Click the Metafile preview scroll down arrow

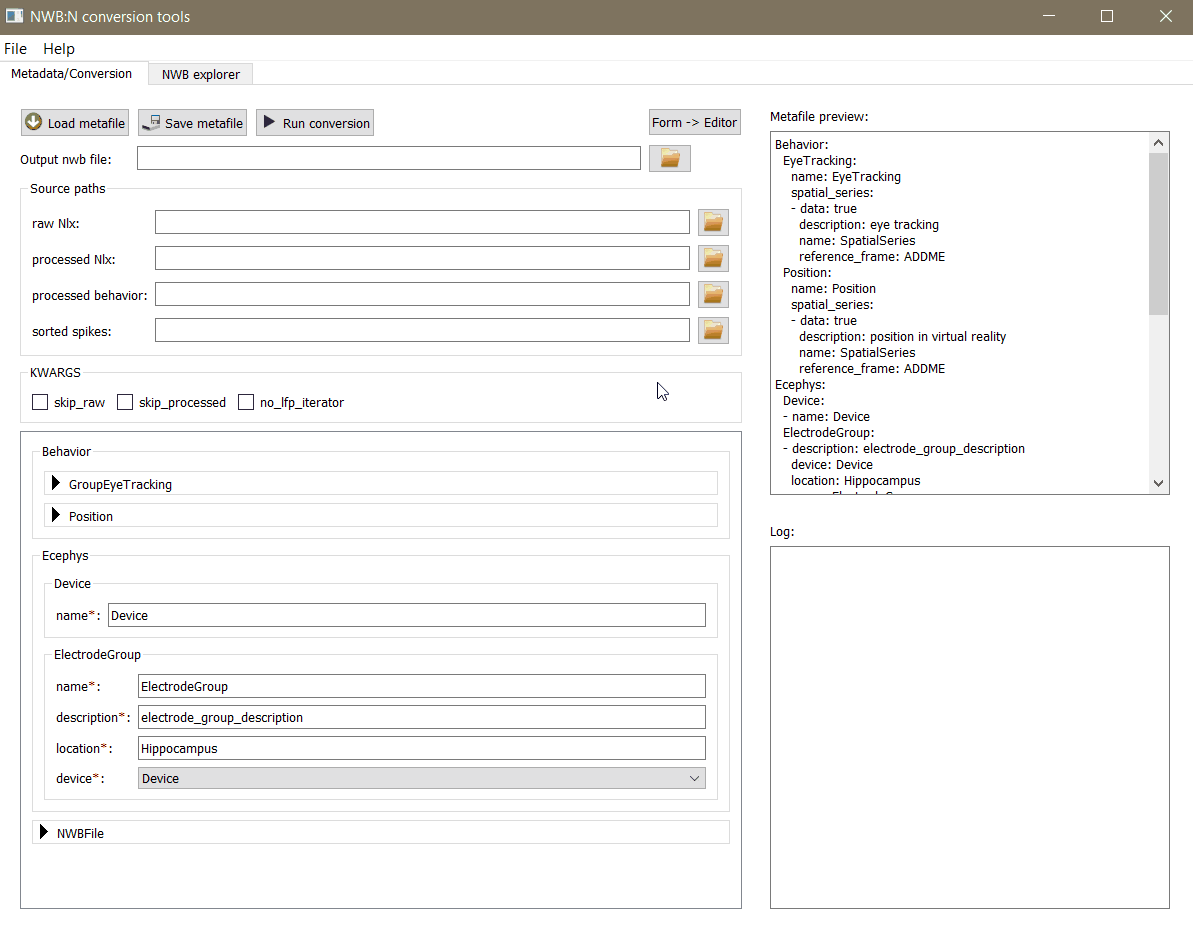click(x=1158, y=483)
